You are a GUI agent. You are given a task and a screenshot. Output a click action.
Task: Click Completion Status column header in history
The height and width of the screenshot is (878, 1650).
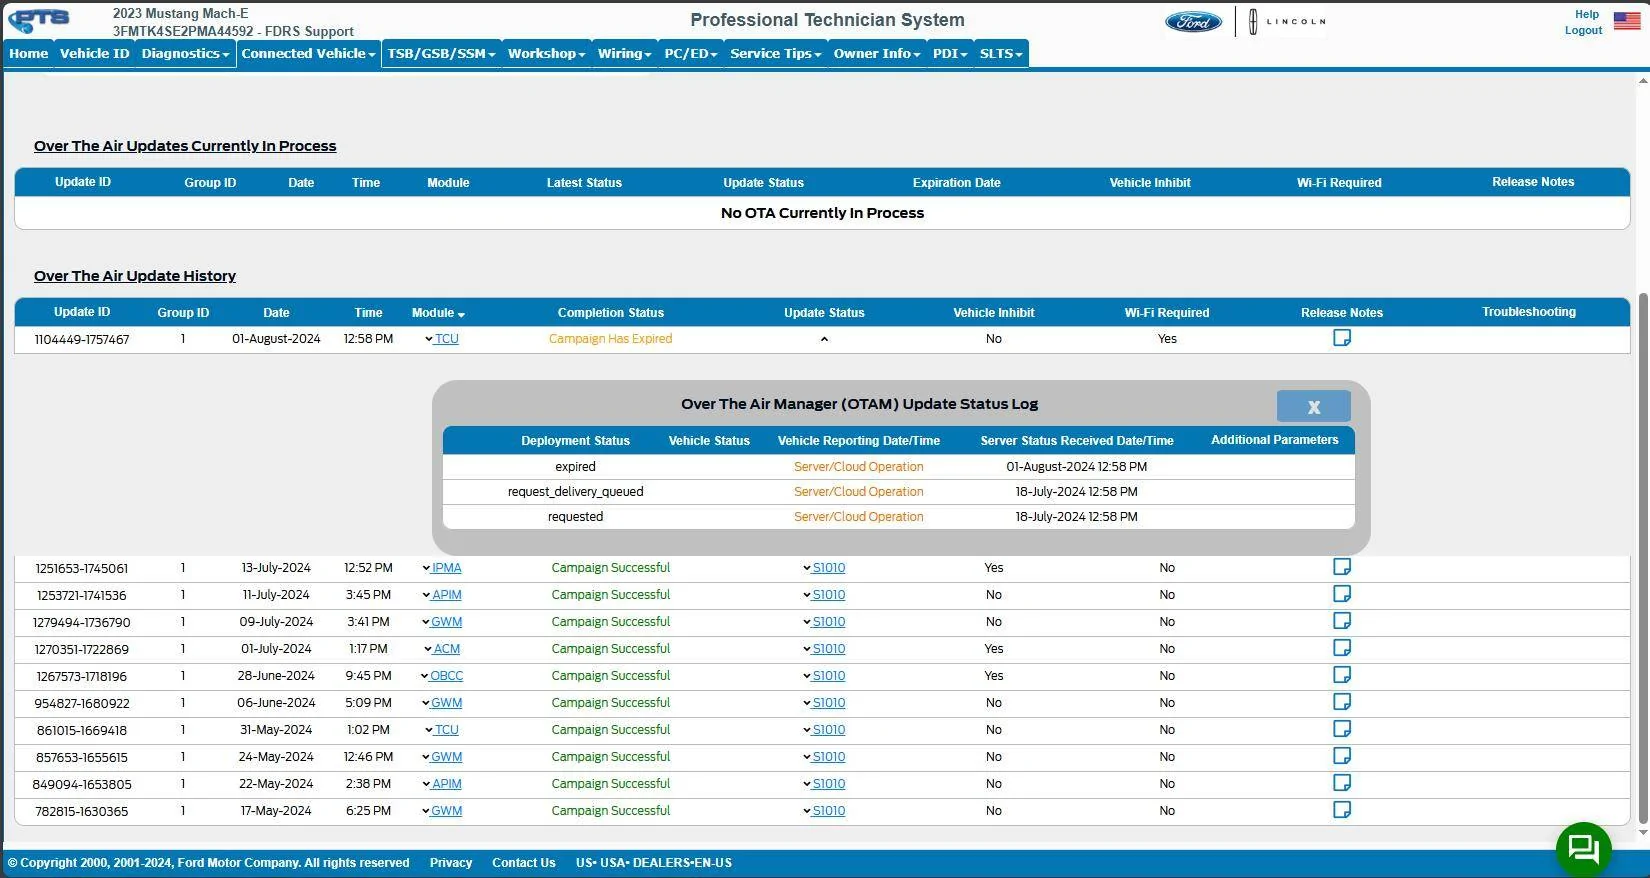click(611, 313)
